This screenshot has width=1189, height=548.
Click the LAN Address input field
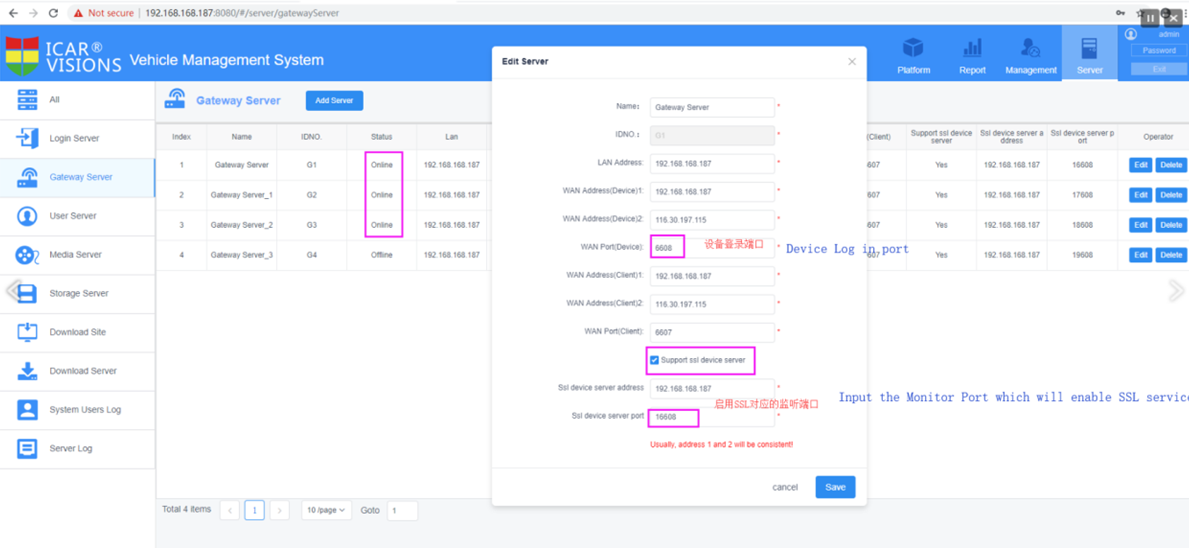(712, 164)
